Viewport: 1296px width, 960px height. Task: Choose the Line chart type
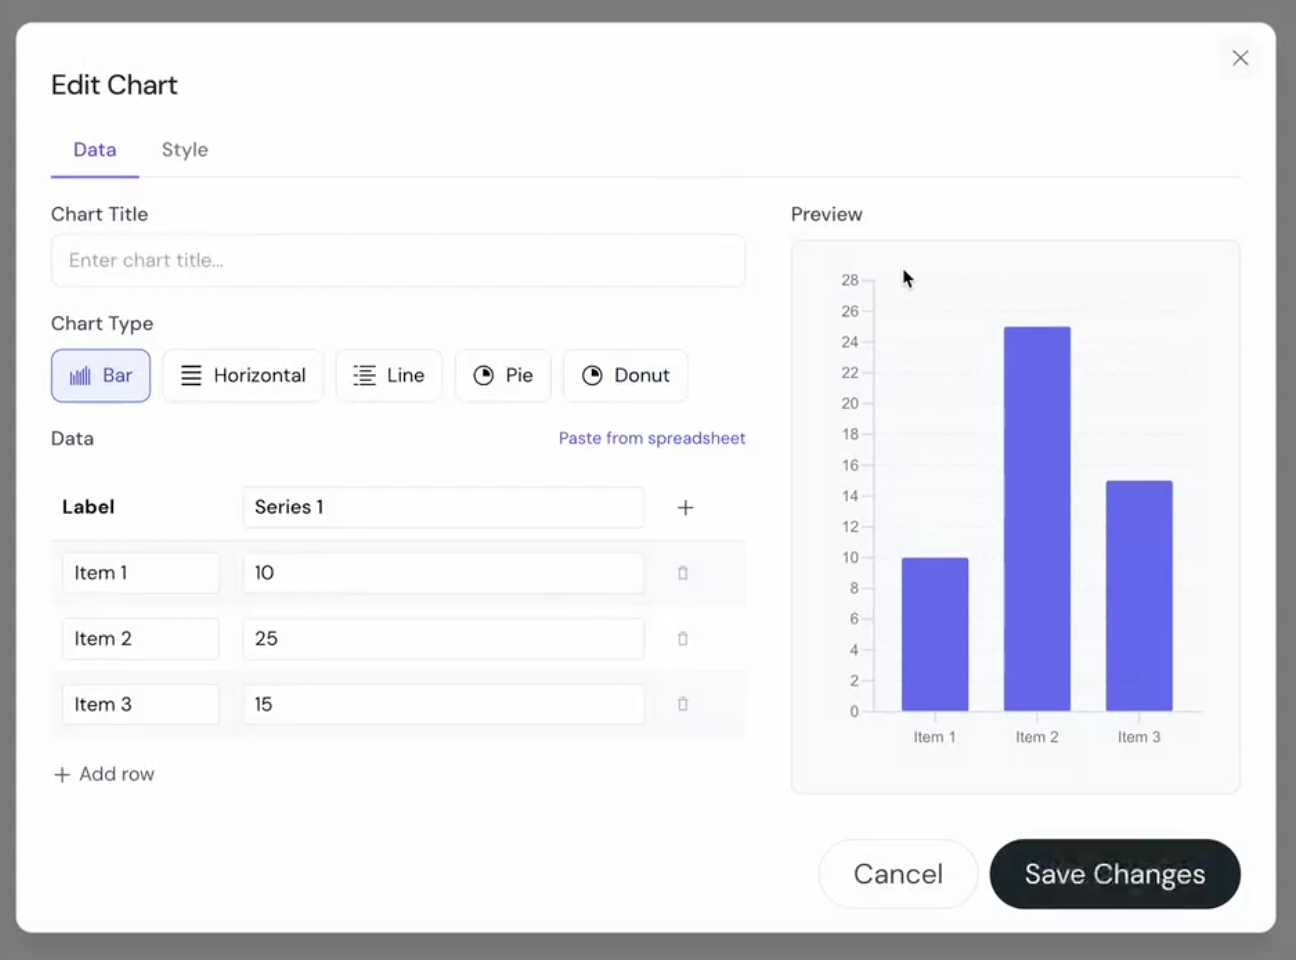[x=389, y=376]
